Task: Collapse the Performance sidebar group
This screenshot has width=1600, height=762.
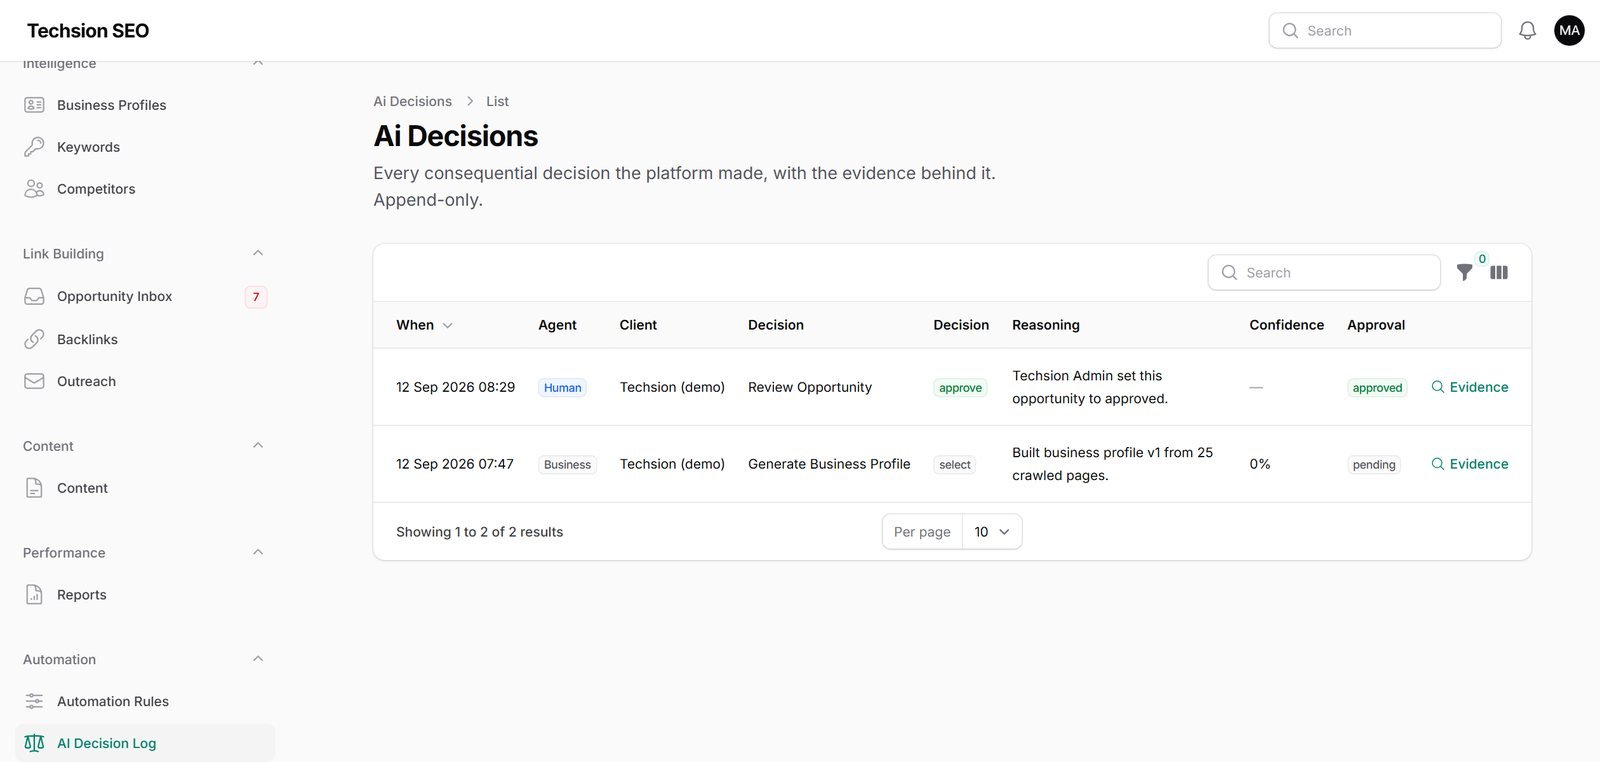Action: (x=258, y=553)
